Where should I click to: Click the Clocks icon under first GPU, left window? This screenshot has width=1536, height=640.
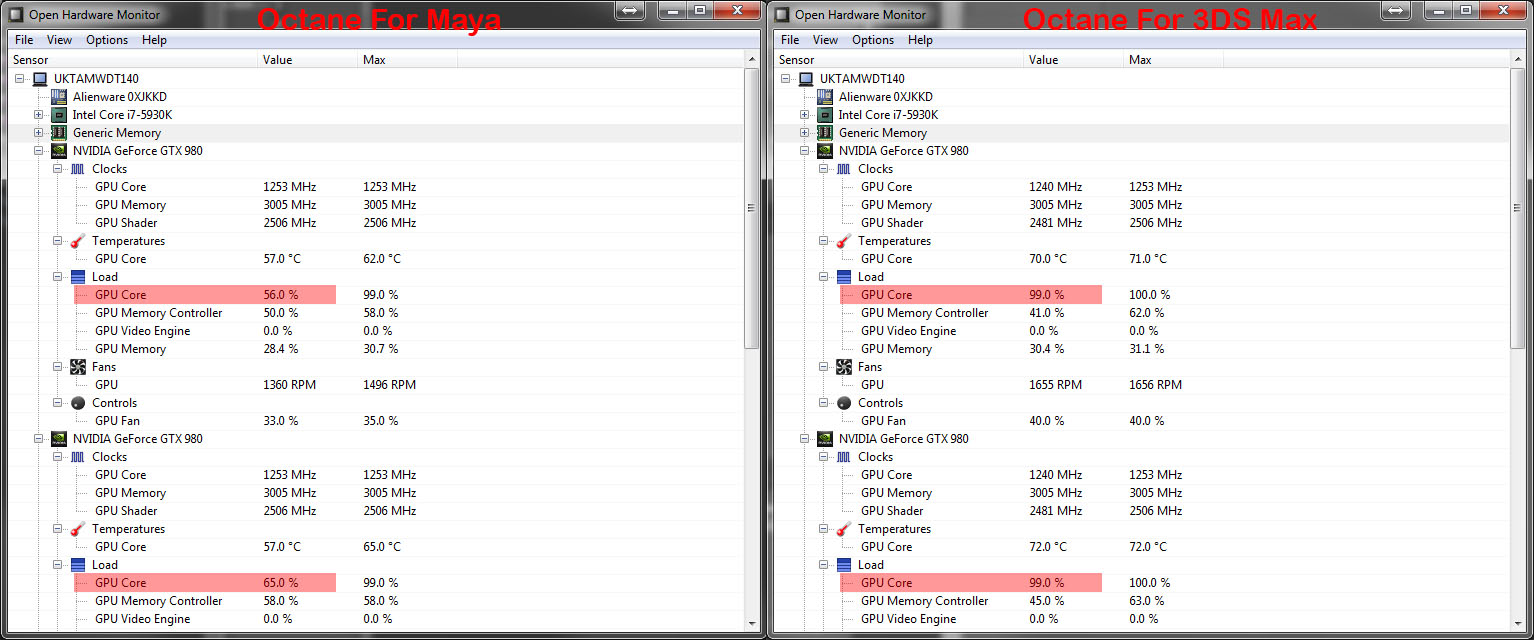click(78, 169)
